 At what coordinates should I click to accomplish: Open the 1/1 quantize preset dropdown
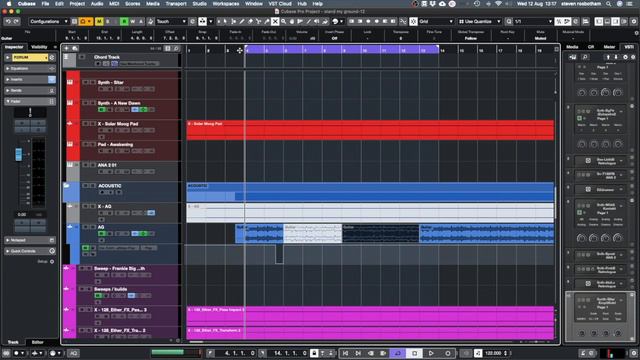[533, 21]
